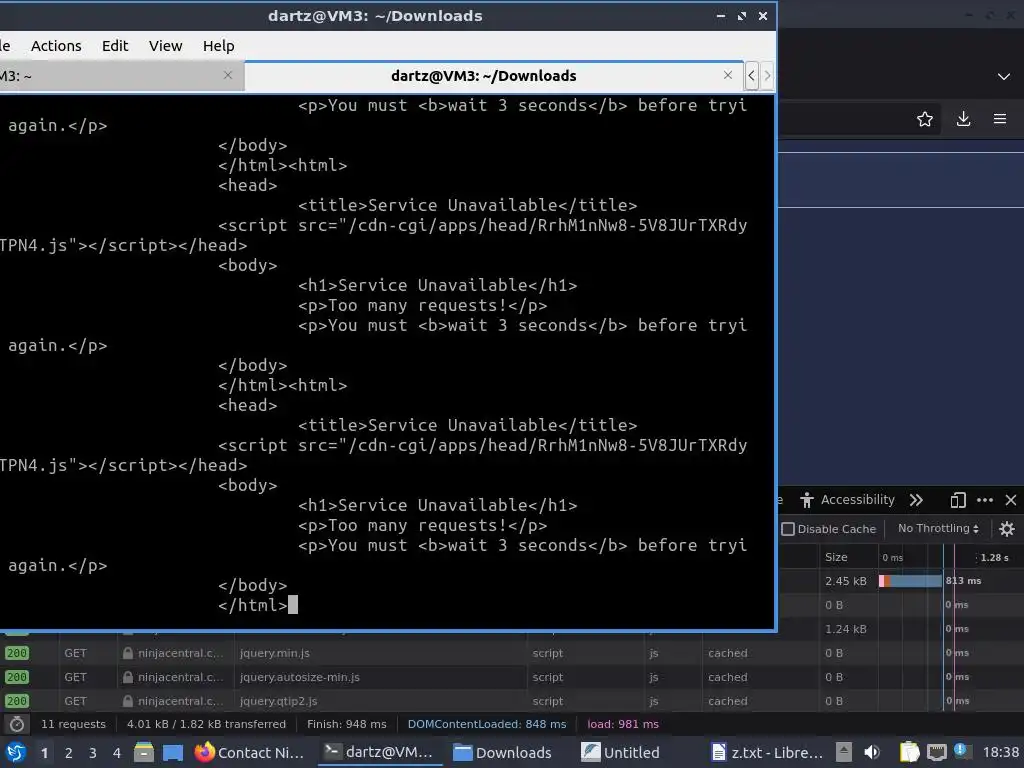The height and width of the screenshot is (768, 1024).
Task: Click the 200 status badge for jquery.qtip2.js
Action: click(17, 701)
